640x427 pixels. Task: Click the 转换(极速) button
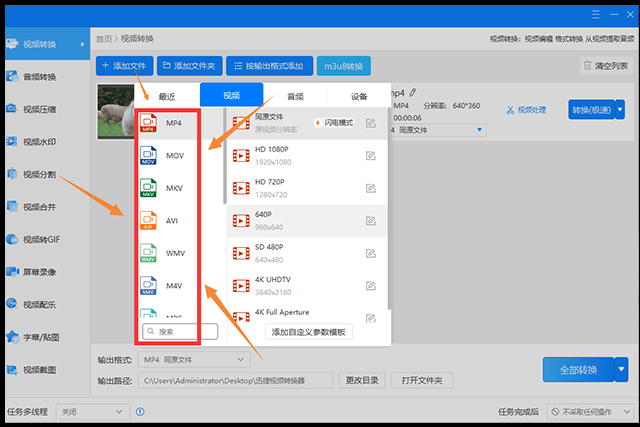591,109
